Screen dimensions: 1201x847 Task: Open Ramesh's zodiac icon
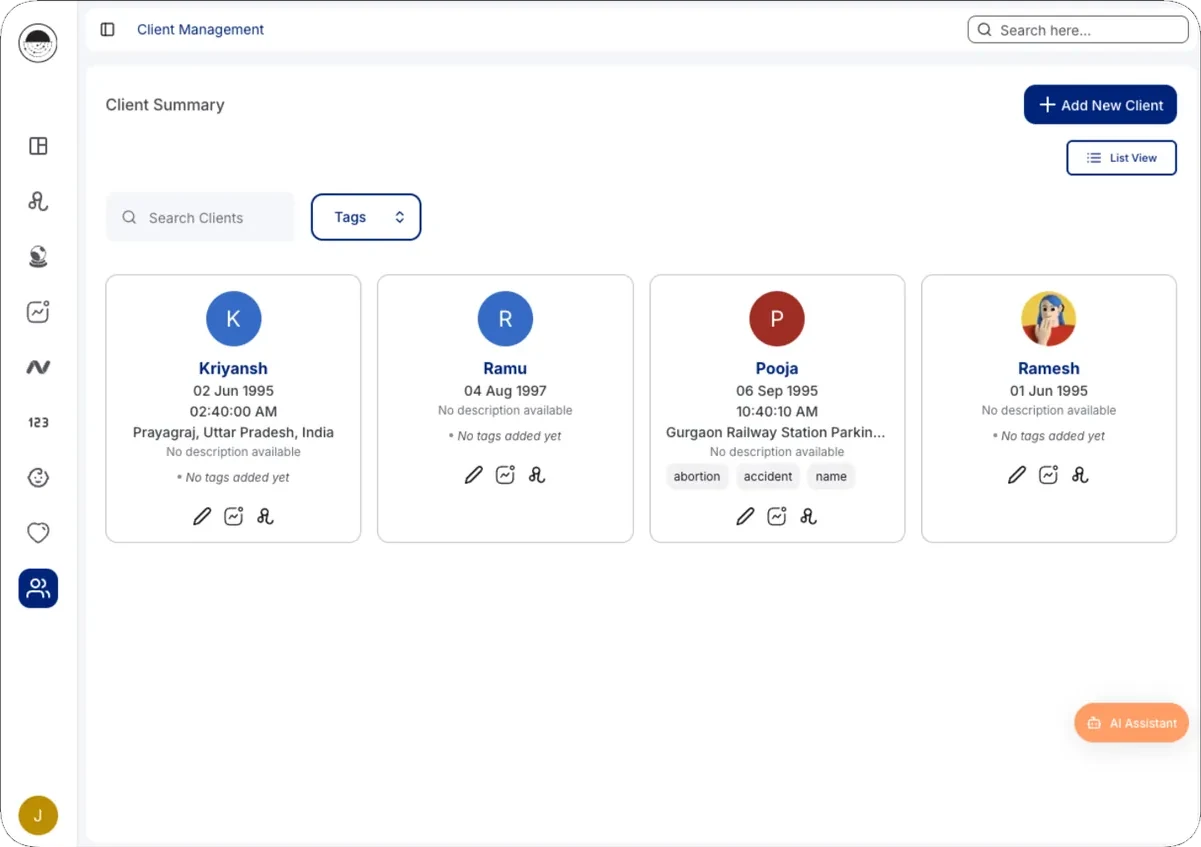click(x=1080, y=475)
